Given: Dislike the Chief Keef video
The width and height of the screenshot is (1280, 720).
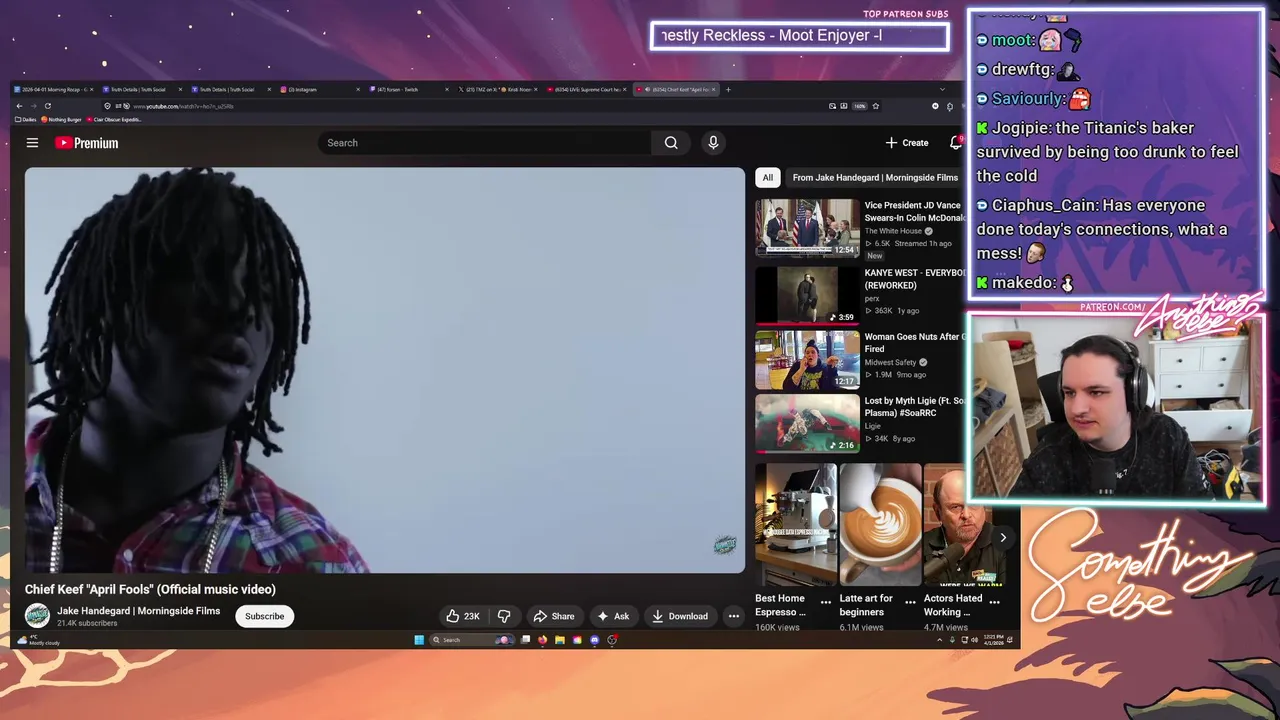Looking at the screenshot, I should [x=504, y=616].
